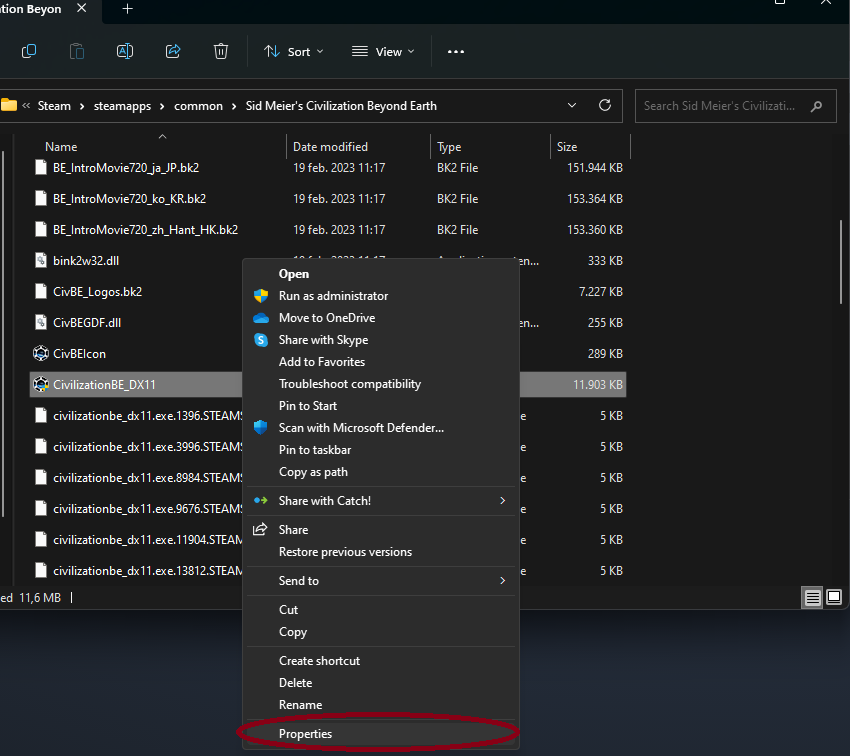The image size is (850, 756).
Task: Expand Share with Catch! submenu
Action: (x=381, y=500)
